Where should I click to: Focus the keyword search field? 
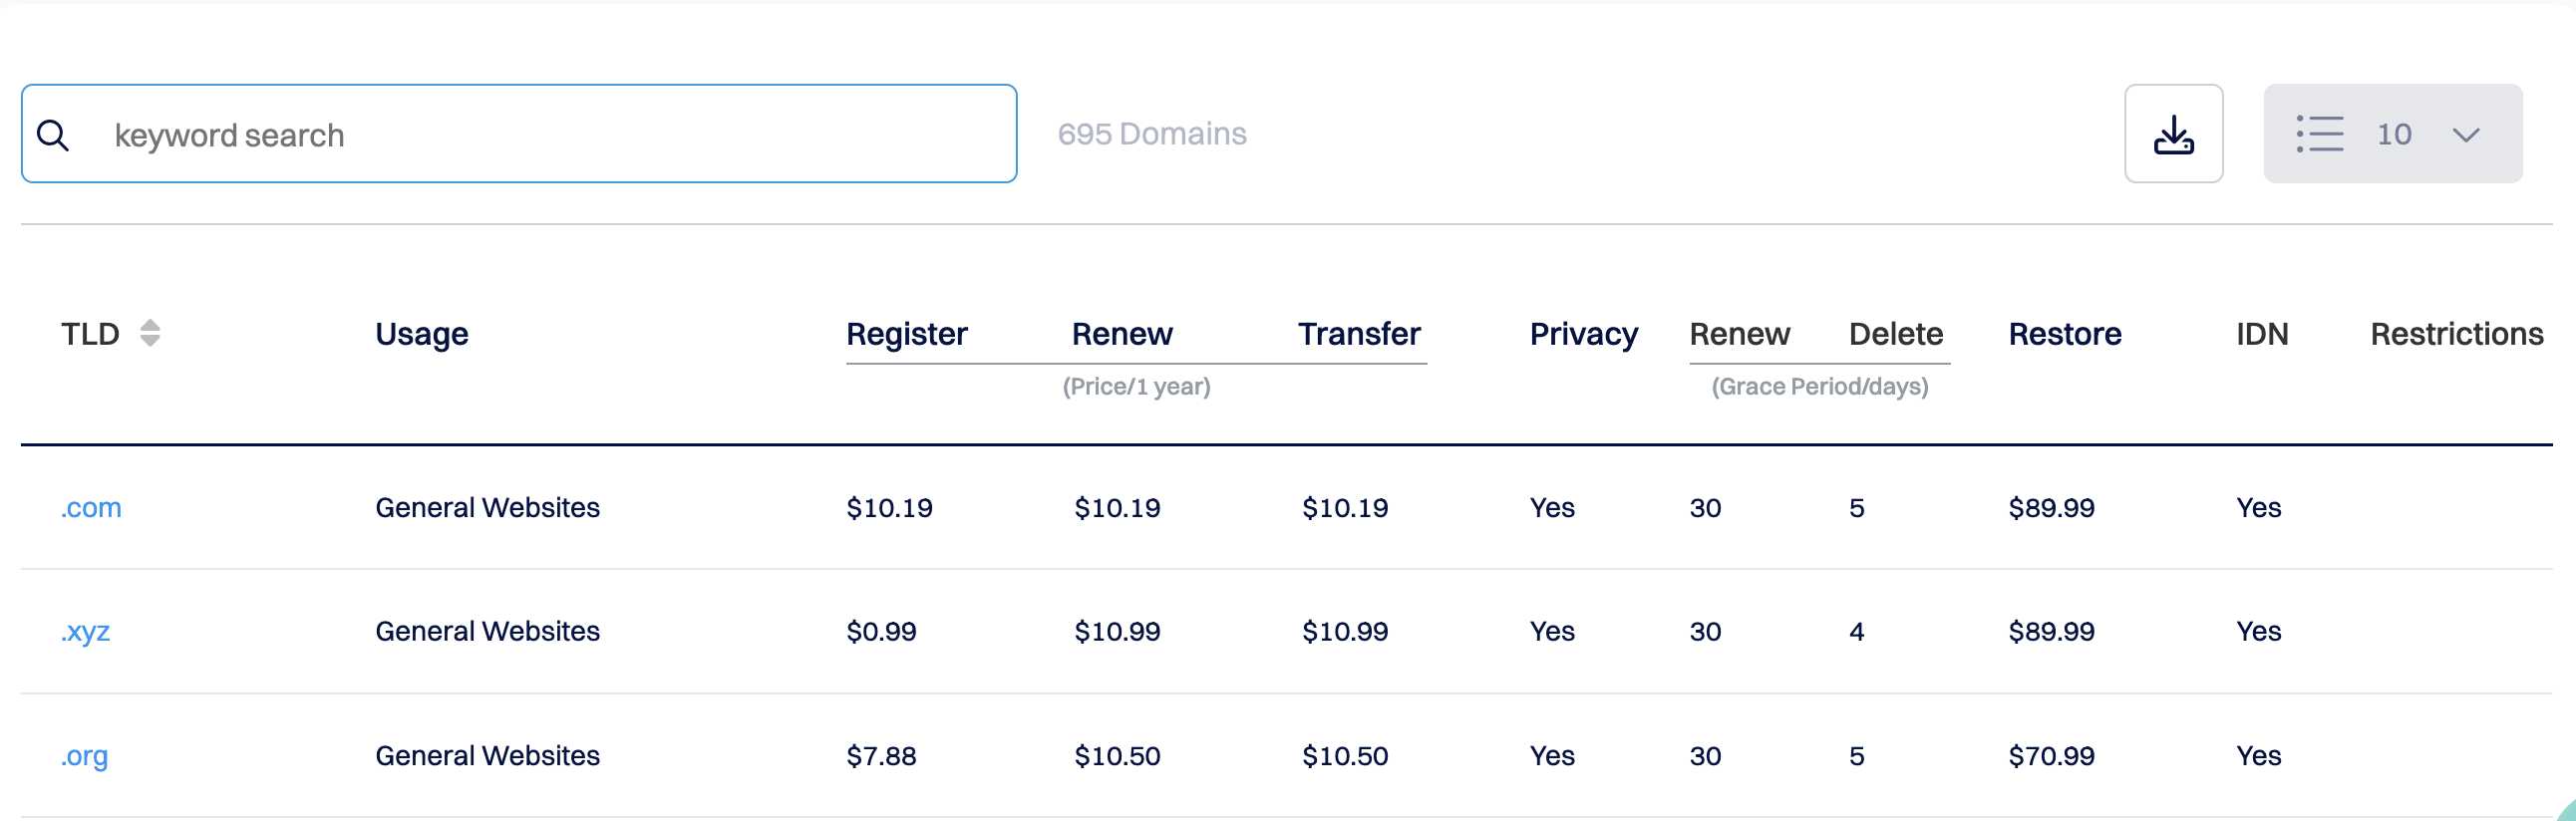[x=560, y=135]
